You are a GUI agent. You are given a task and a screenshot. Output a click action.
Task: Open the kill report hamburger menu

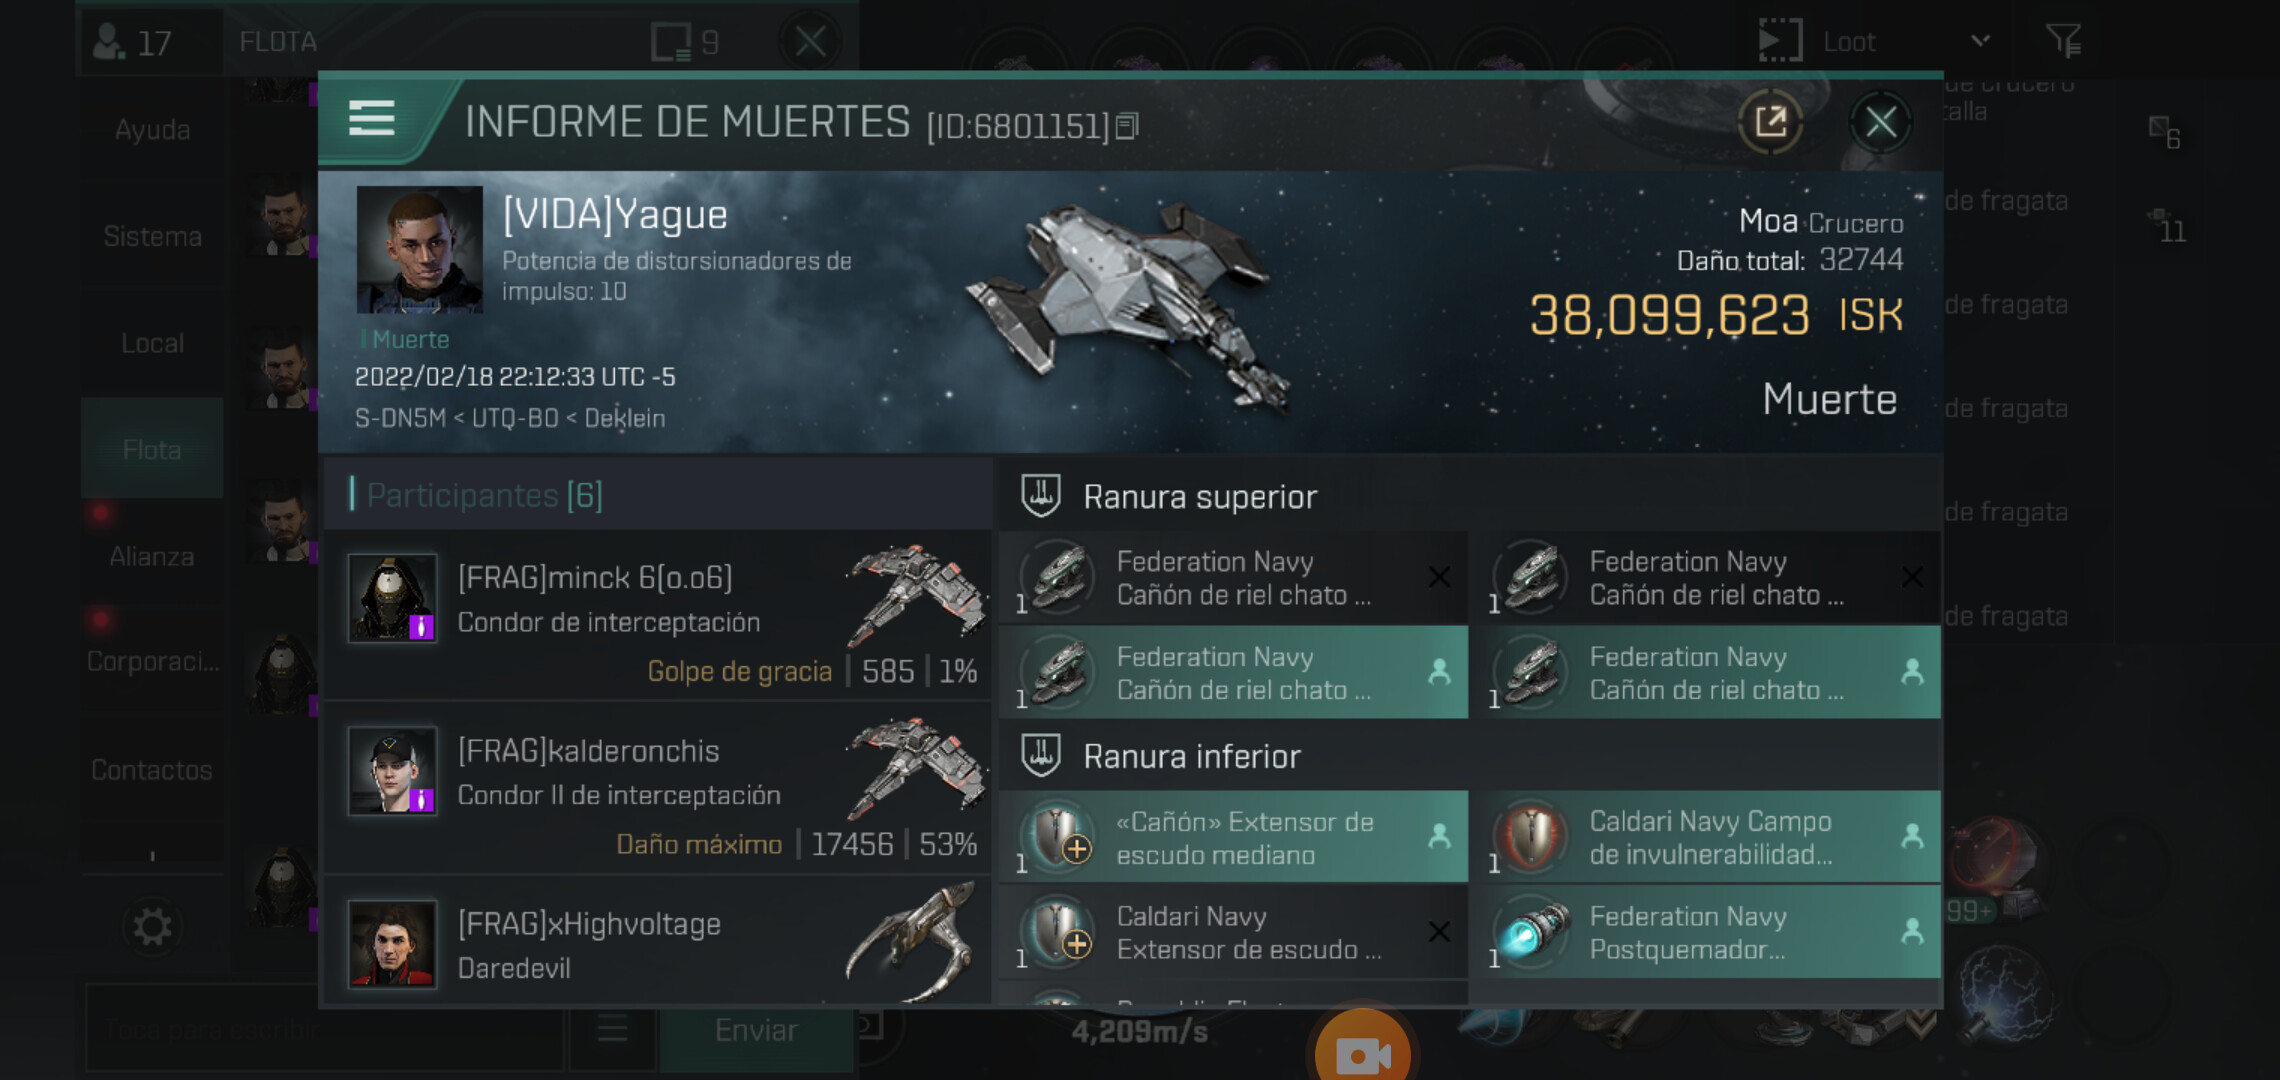coord(371,119)
